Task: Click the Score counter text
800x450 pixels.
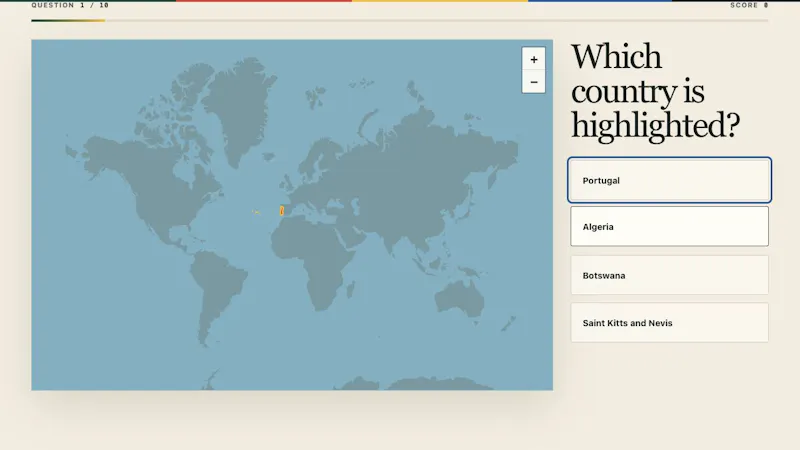Action: (749, 5)
